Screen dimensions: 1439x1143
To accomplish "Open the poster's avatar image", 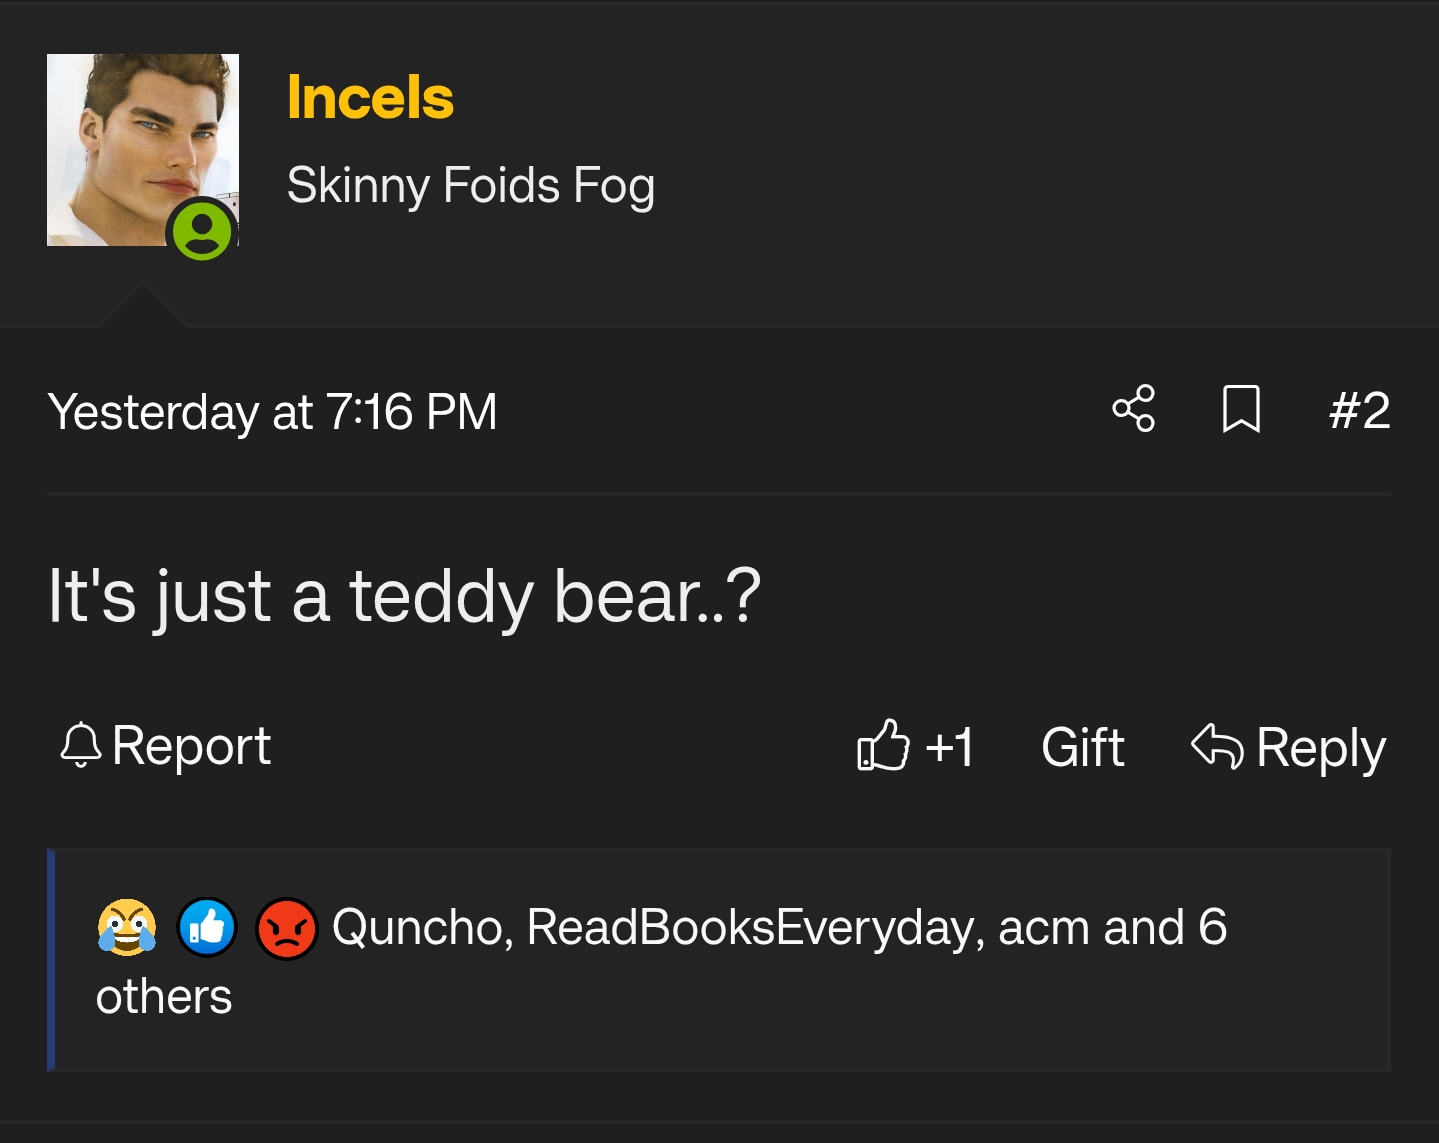I will tap(132, 140).
